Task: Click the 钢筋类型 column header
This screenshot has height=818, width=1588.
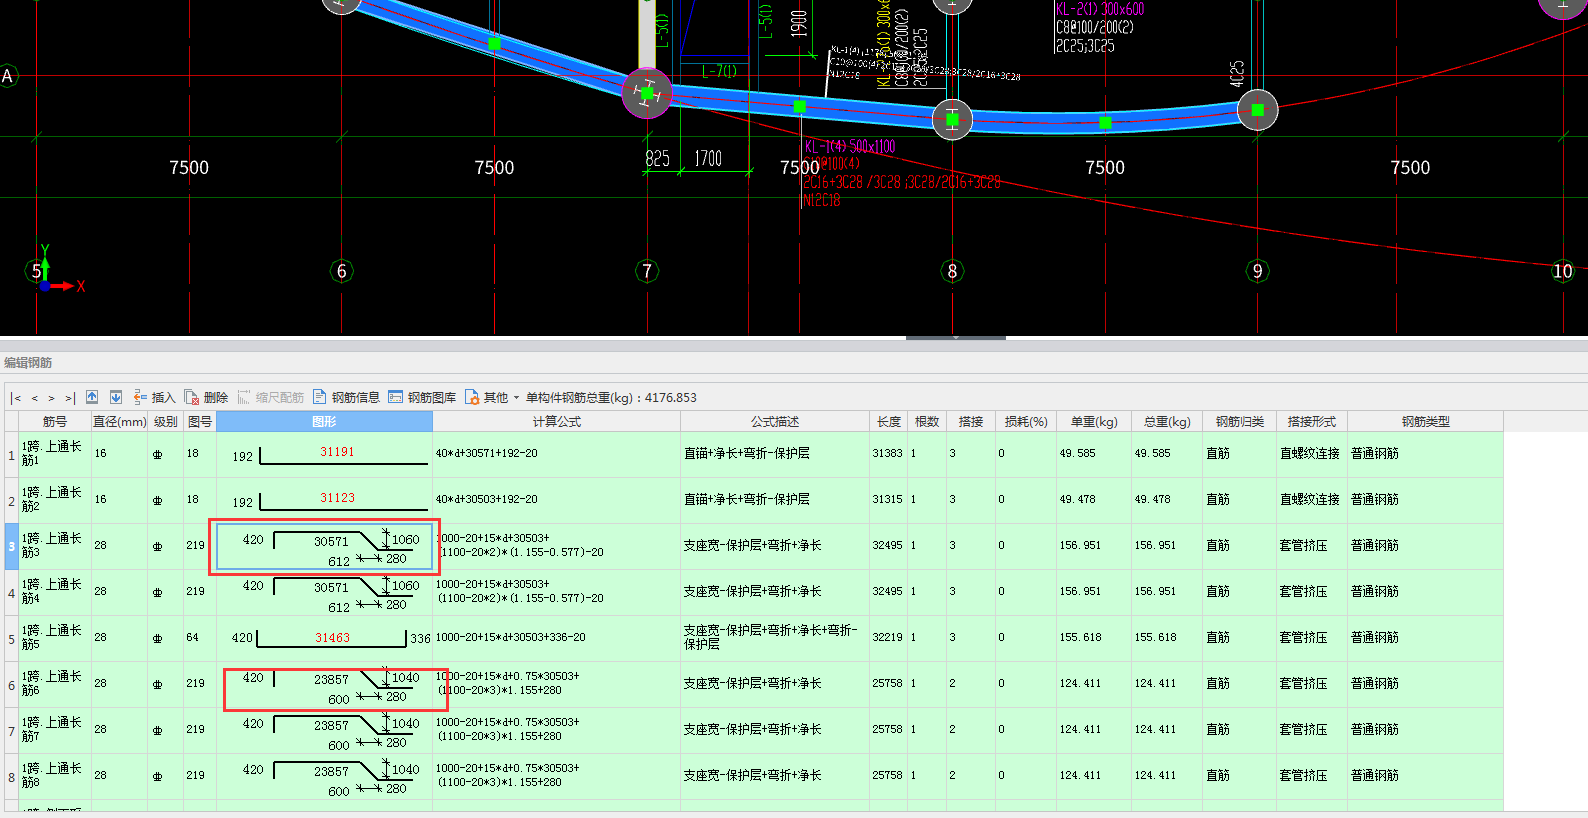Action: [1425, 422]
